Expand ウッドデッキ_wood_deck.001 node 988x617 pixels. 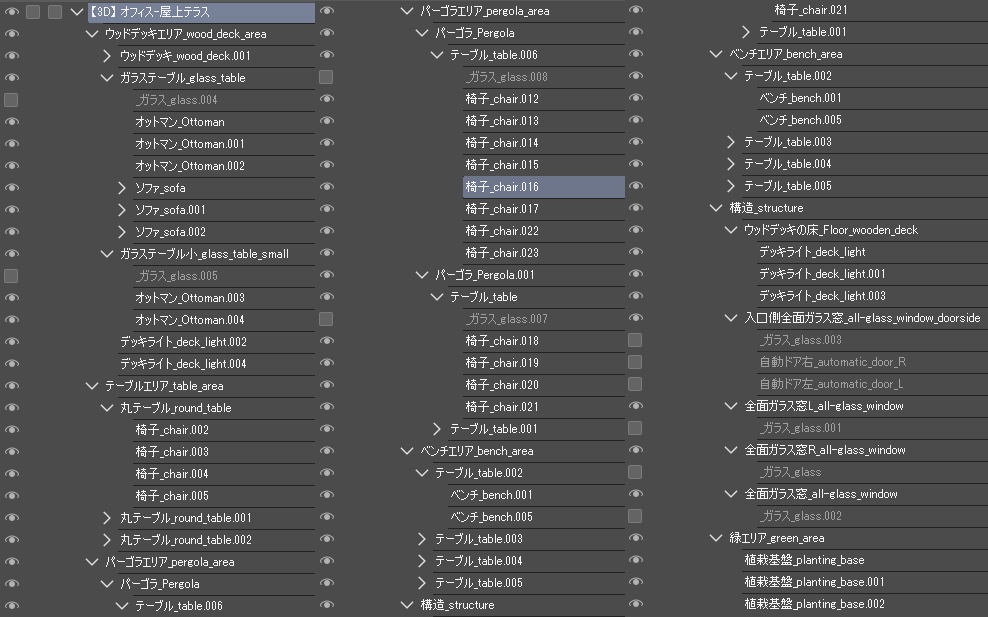(107, 56)
